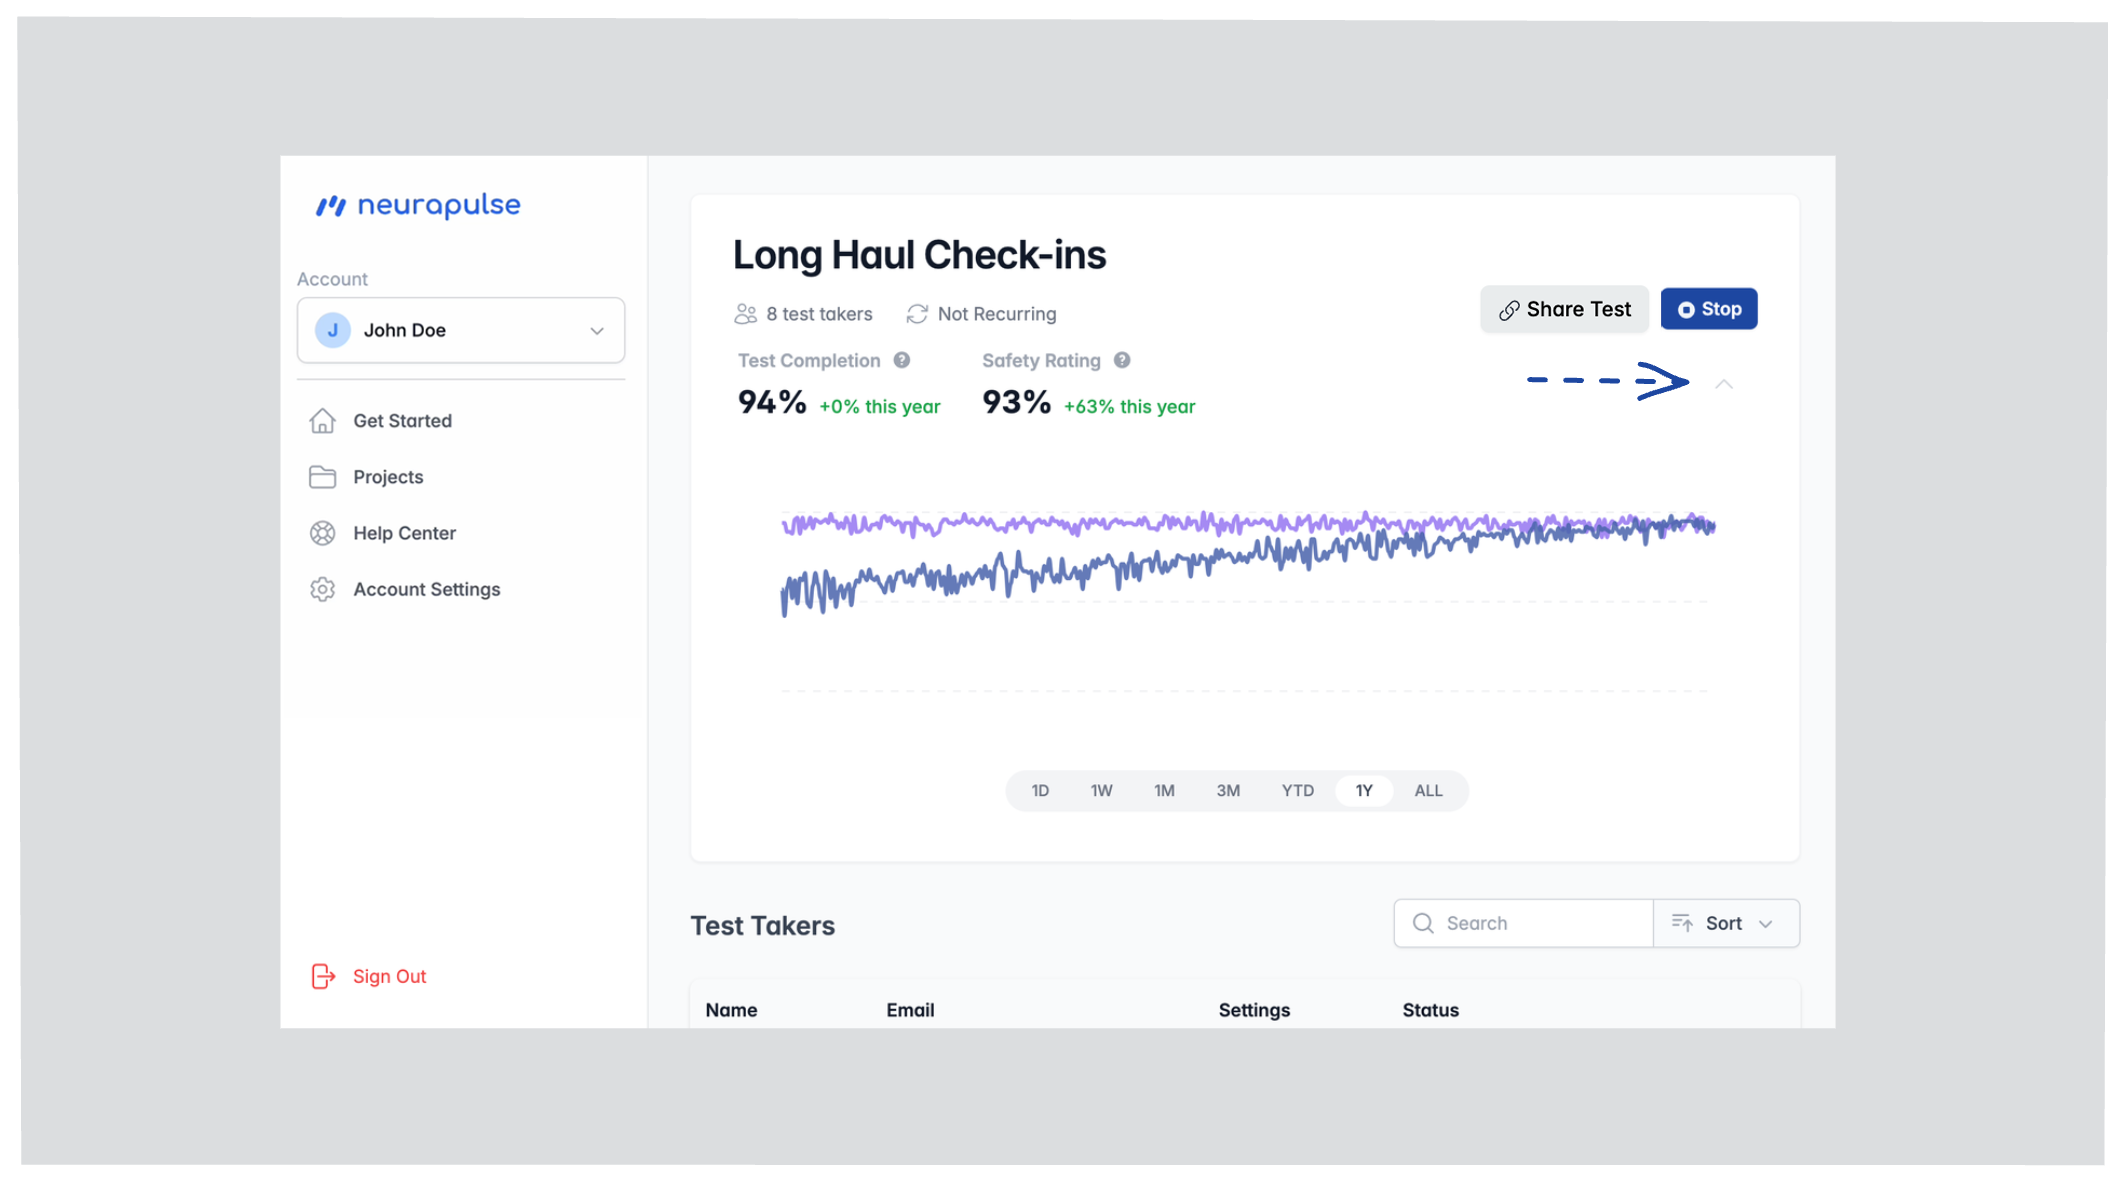Image resolution: width=2128 pixels, height=1183 pixels.
Task: Open Projects from the sidebar menu
Action: (x=388, y=477)
